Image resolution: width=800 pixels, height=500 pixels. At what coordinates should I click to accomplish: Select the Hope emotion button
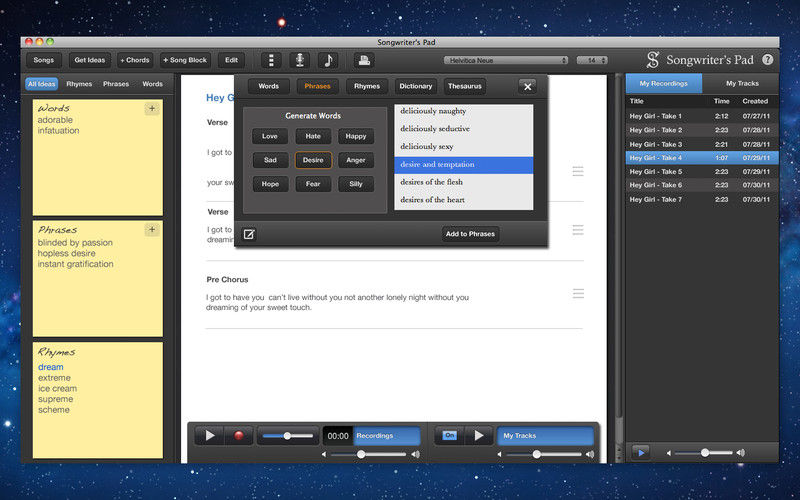click(270, 184)
